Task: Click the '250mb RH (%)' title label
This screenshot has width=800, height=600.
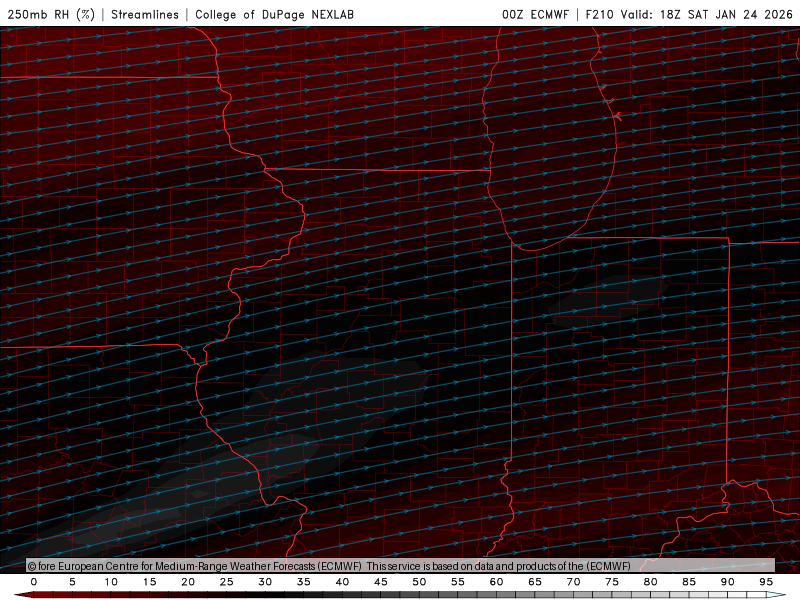Action: tap(51, 14)
